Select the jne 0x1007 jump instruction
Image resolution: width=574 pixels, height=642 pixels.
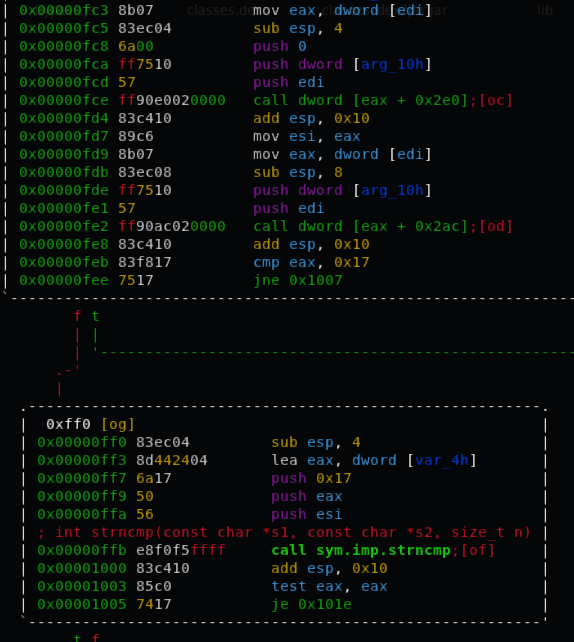click(x=298, y=280)
